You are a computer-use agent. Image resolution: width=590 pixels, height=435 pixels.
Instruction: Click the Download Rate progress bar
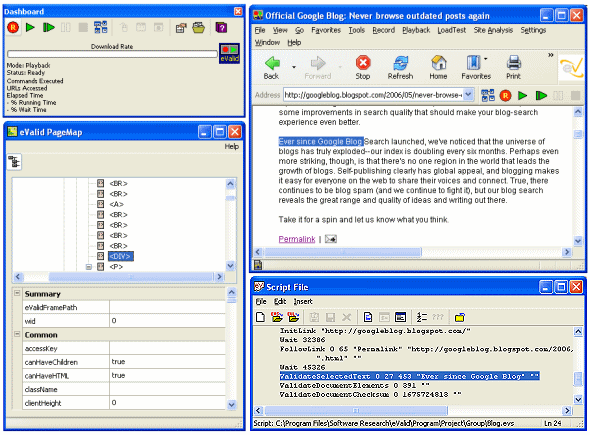[x=112, y=54]
